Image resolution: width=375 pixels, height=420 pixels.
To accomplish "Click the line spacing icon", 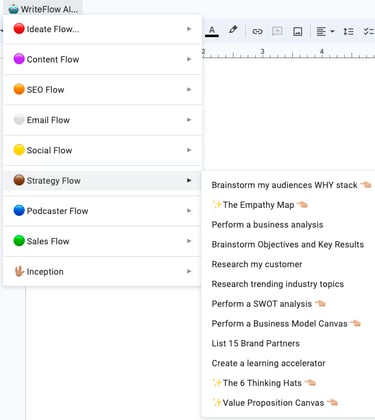I will (349, 32).
